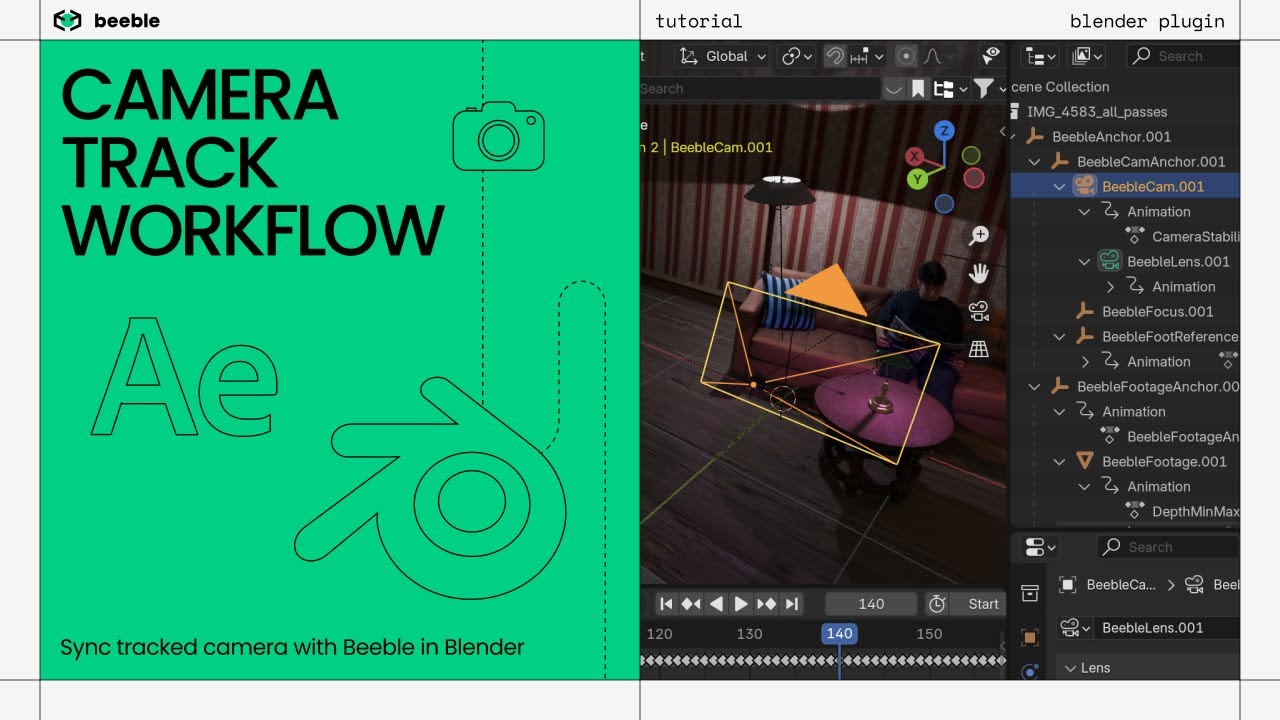Screen dimensions: 1280x720
Task: Open the outliner view layer image dropdown
Action: coord(1086,56)
